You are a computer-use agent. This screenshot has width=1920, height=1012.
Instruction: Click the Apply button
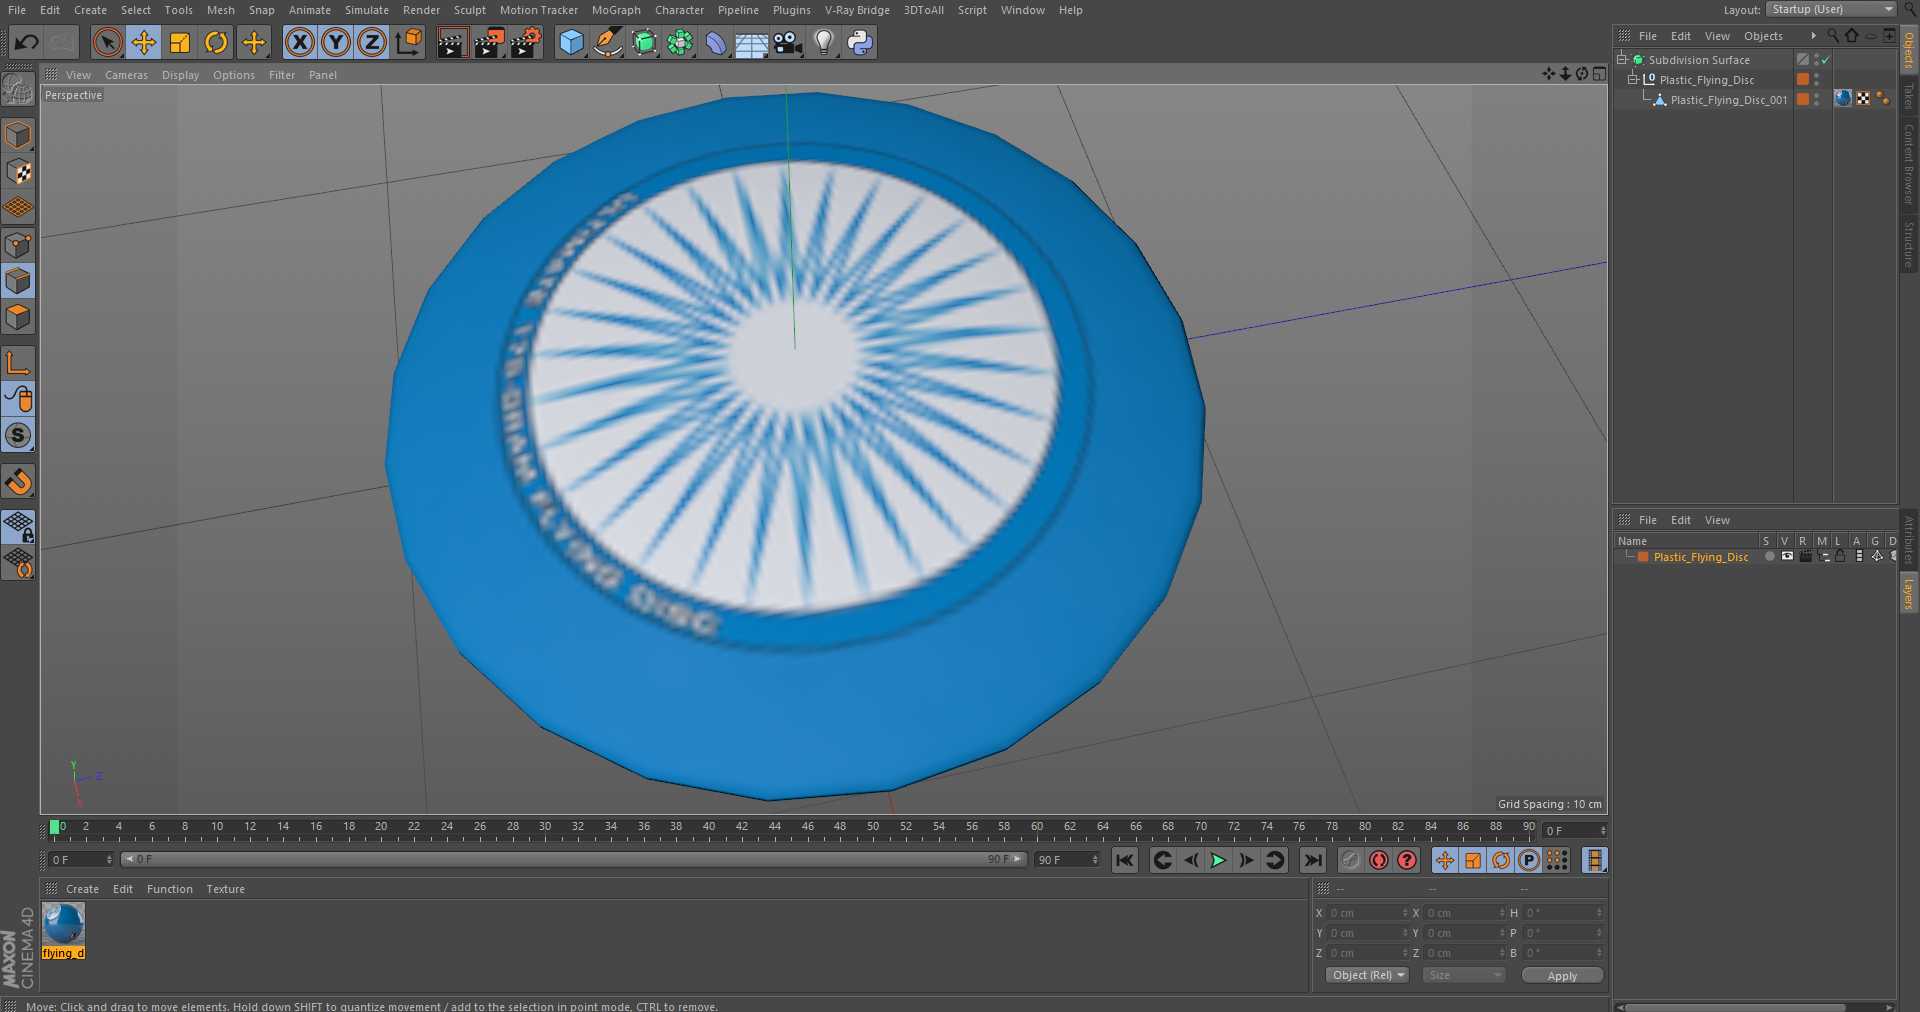pyautogui.click(x=1562, y=975)
